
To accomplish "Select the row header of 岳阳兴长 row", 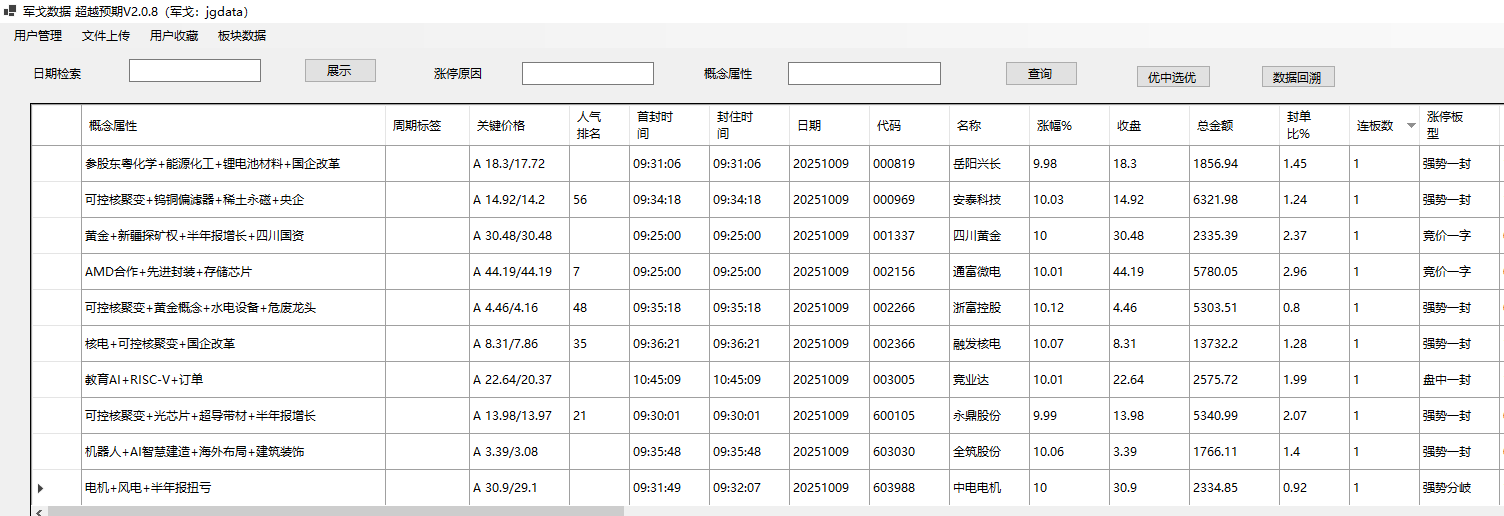I will [56, 164].
